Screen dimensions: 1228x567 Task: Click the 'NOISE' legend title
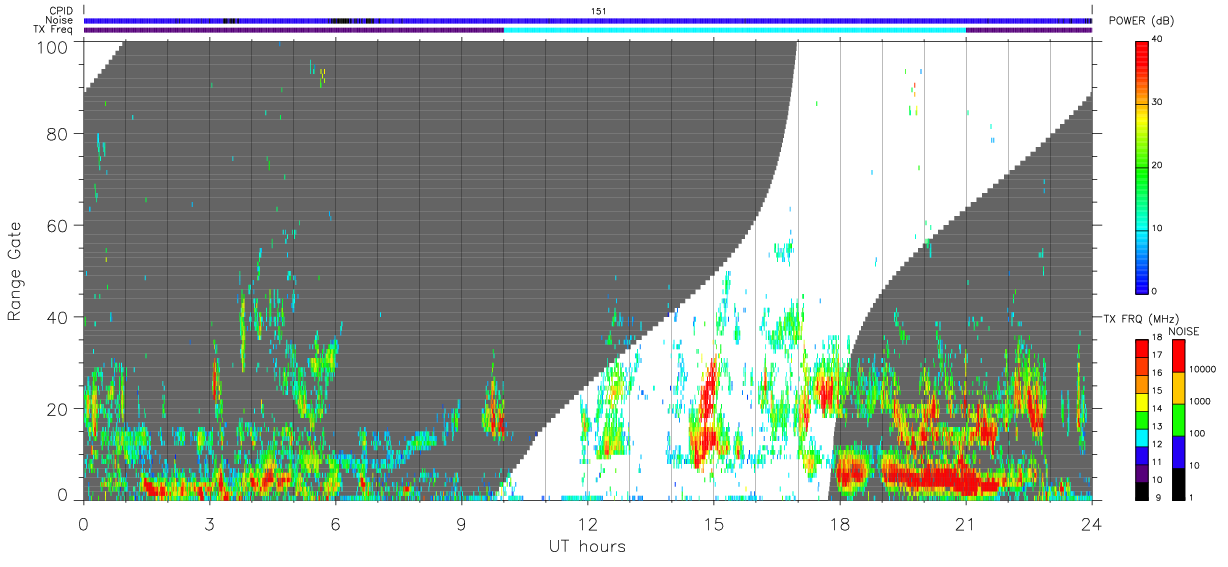coord(1183,331)
